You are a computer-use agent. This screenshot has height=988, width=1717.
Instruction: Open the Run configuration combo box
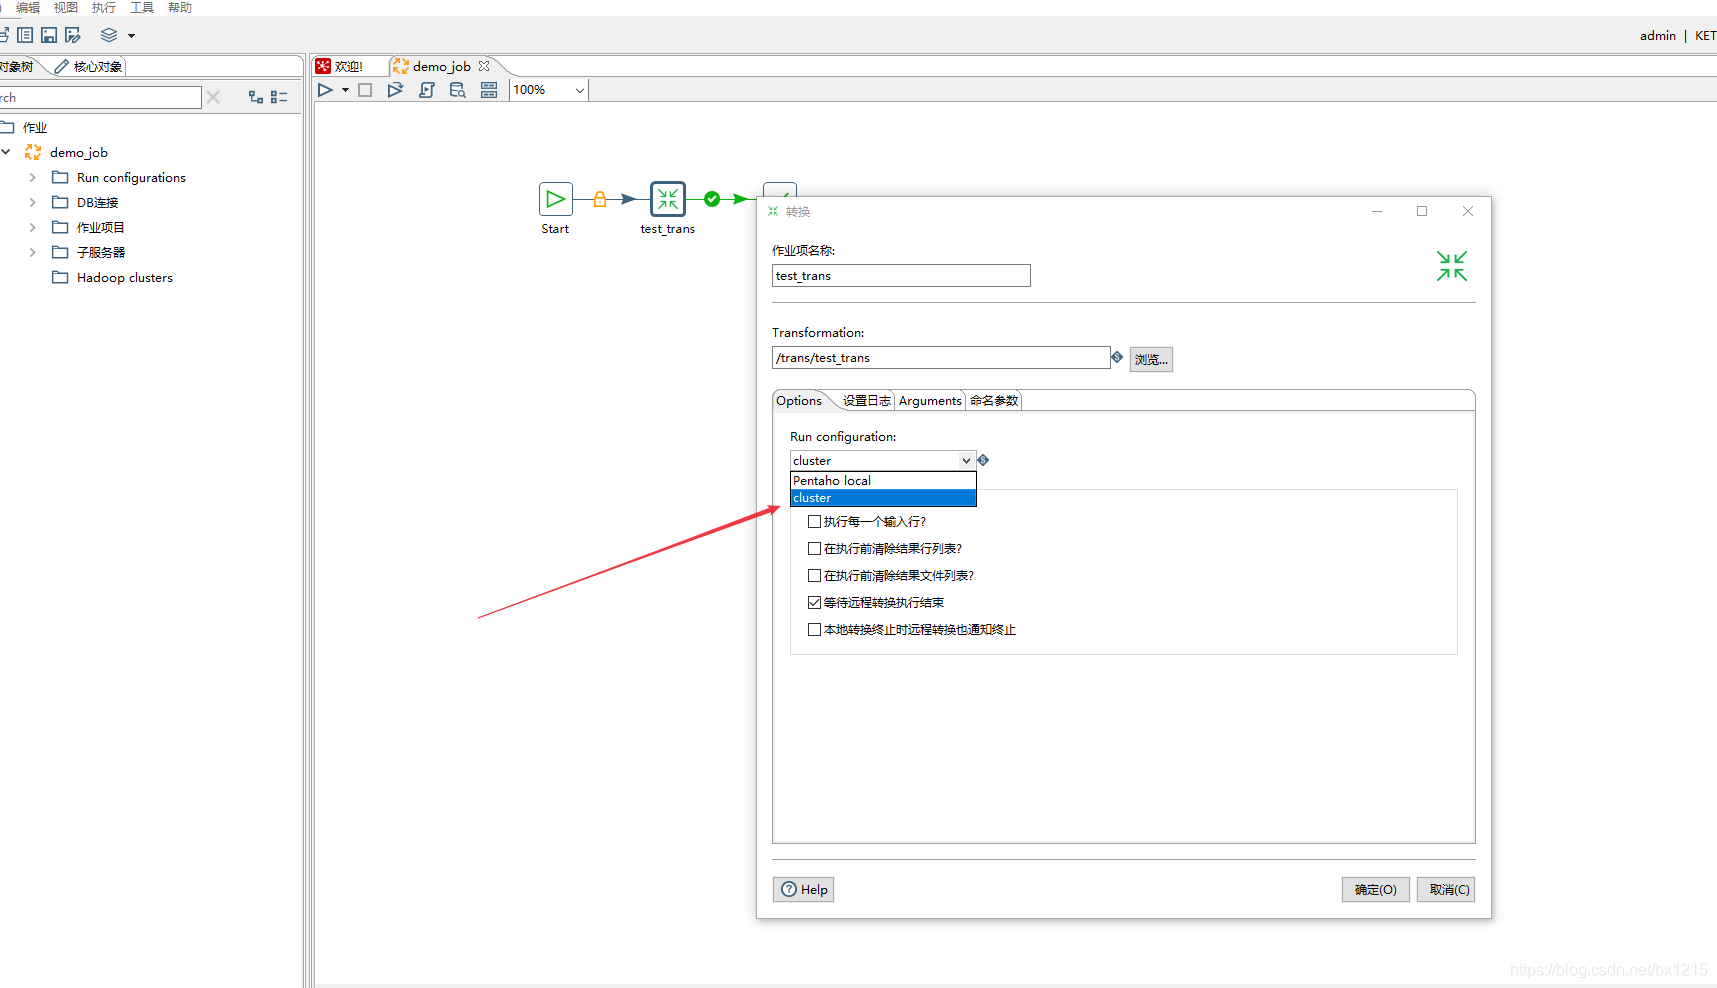882,460
